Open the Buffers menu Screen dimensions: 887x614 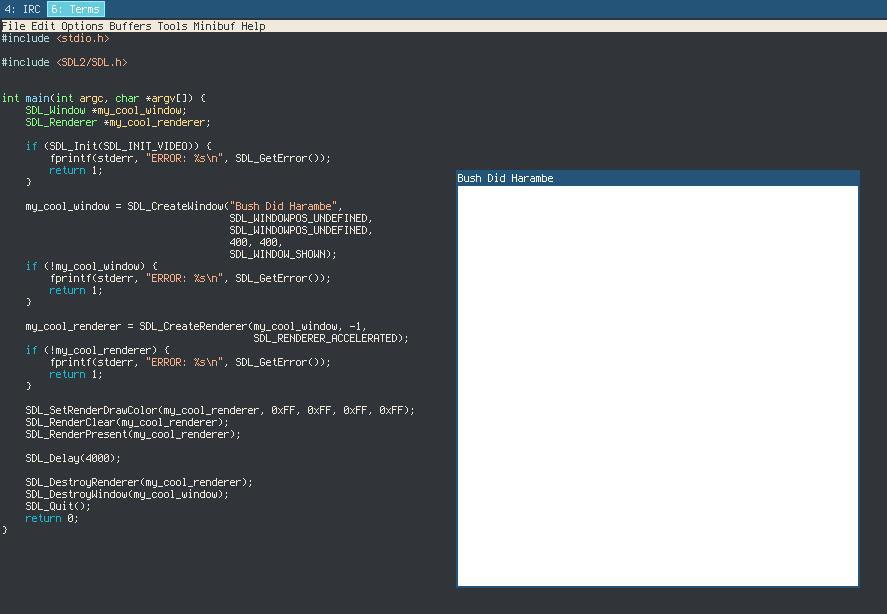coord(130,26)
